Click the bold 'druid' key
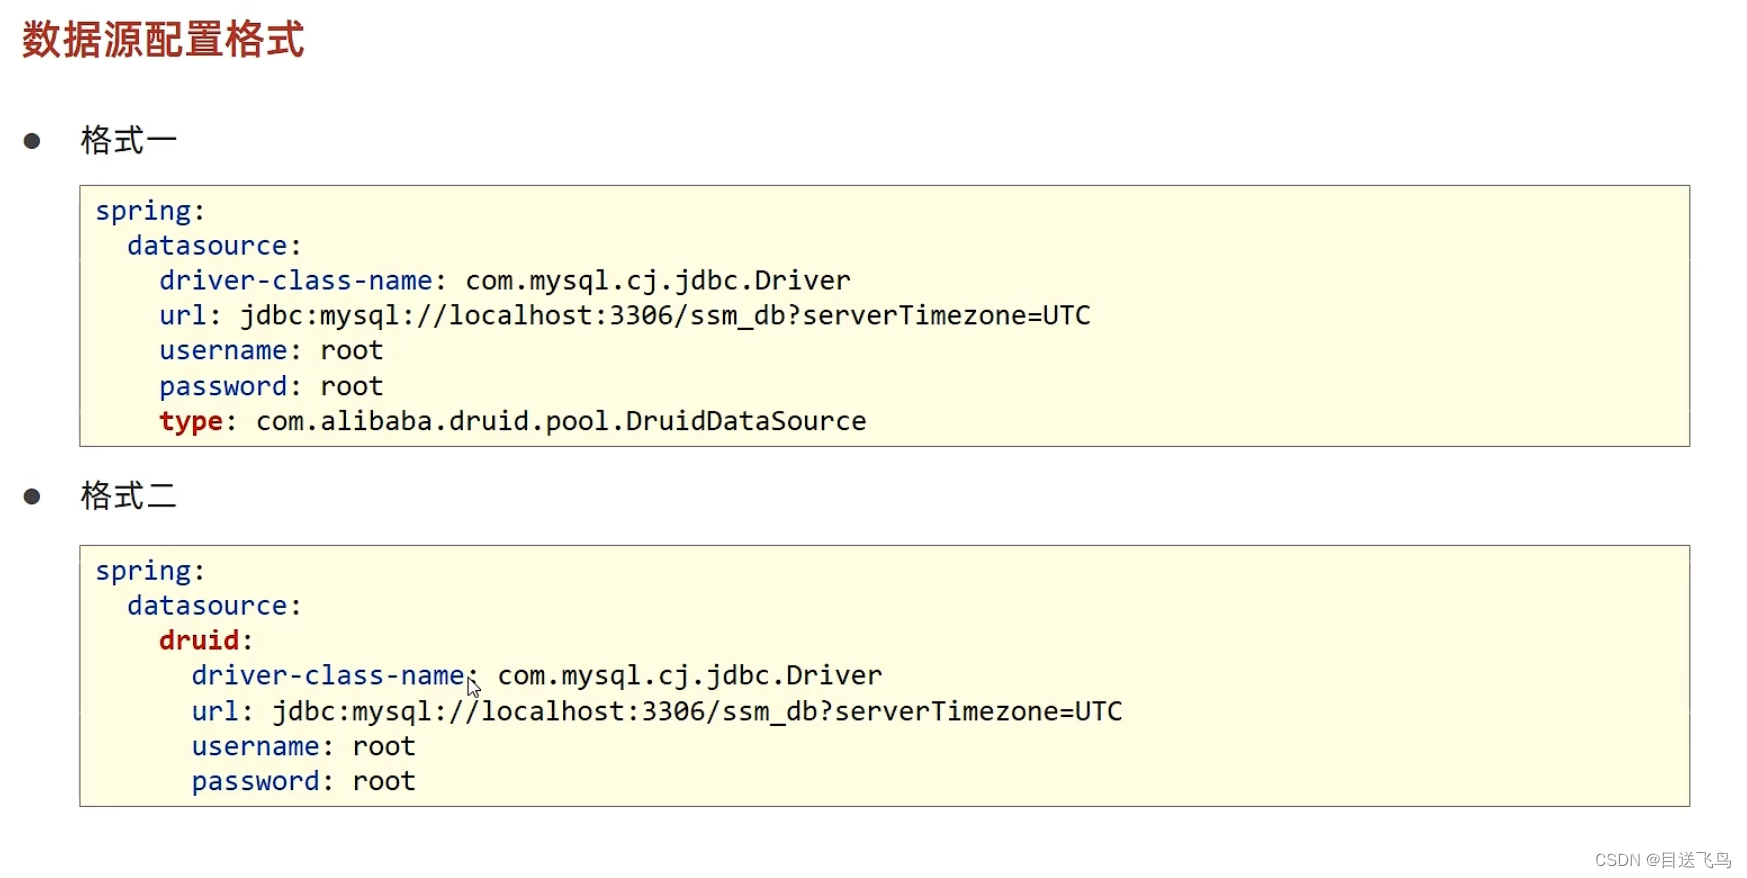Image resolution: width=1747 pixels, height=878 pixels. tap(199, 641)
